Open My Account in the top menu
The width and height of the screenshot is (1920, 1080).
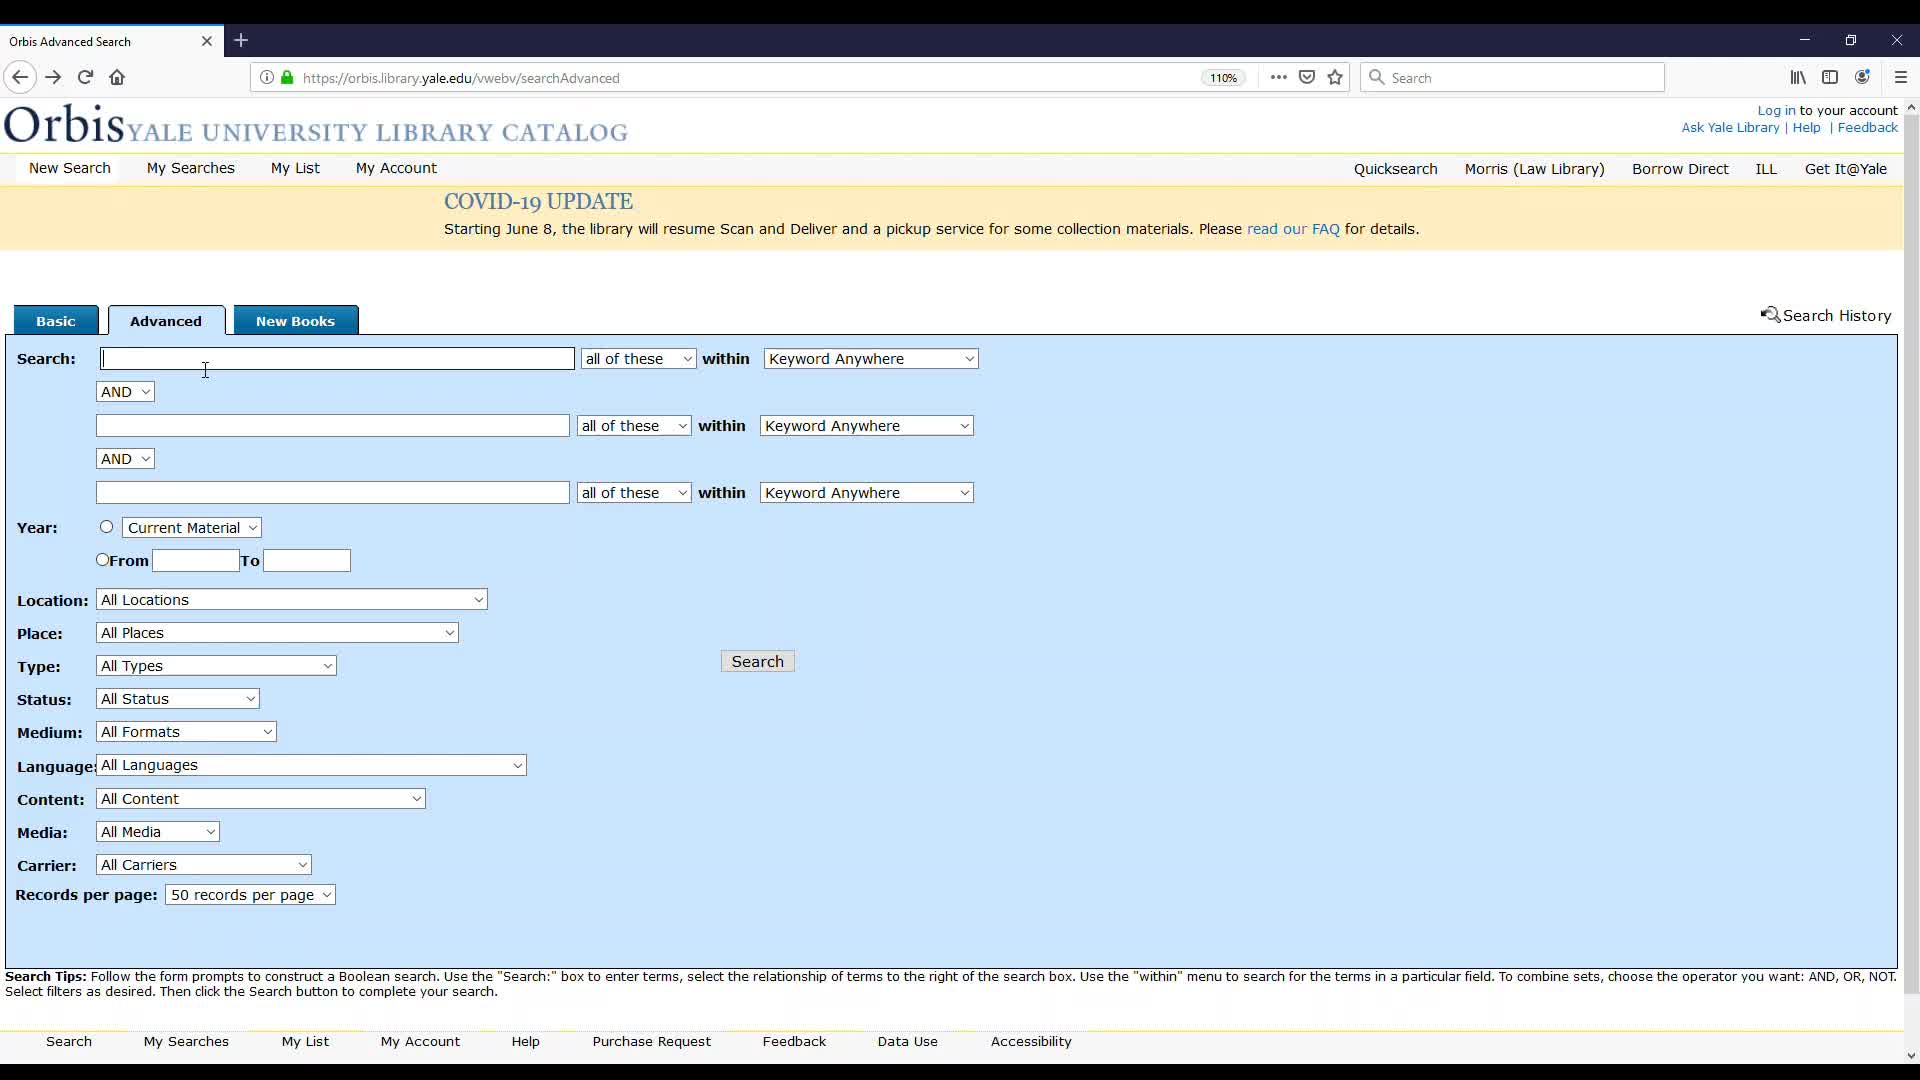pos(396,168)
